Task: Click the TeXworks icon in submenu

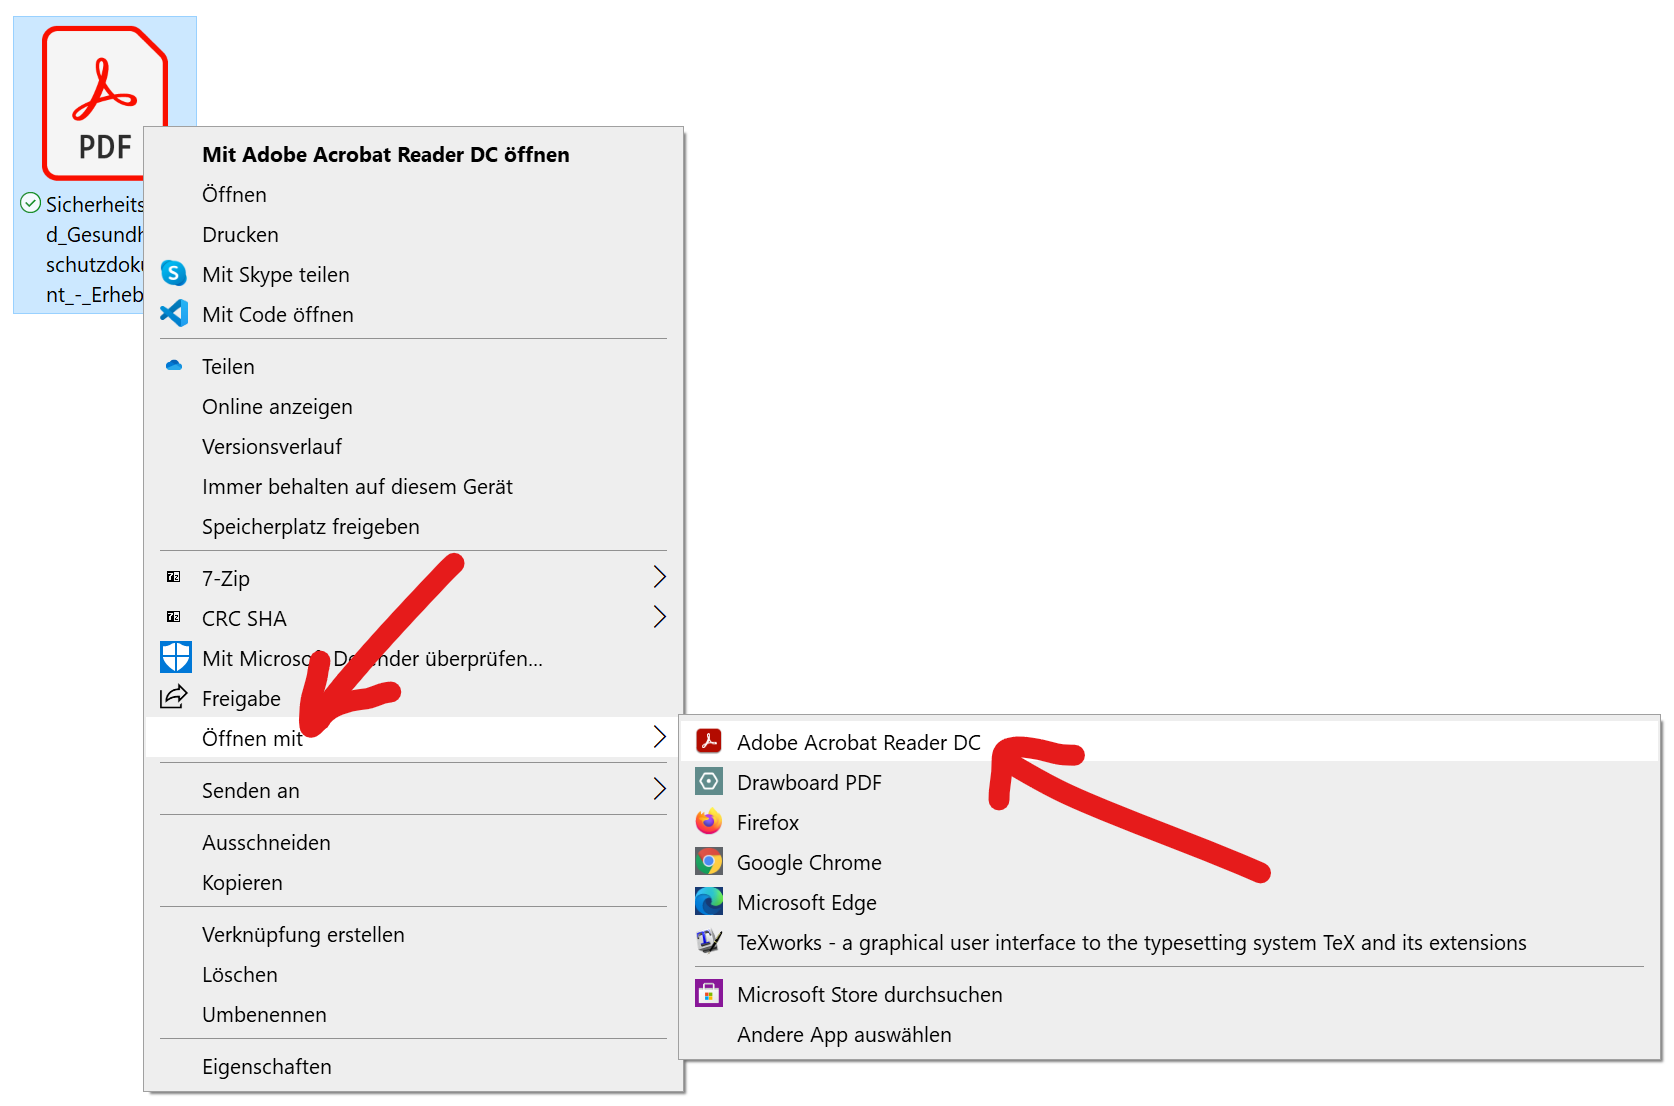Action: (709, 941)
